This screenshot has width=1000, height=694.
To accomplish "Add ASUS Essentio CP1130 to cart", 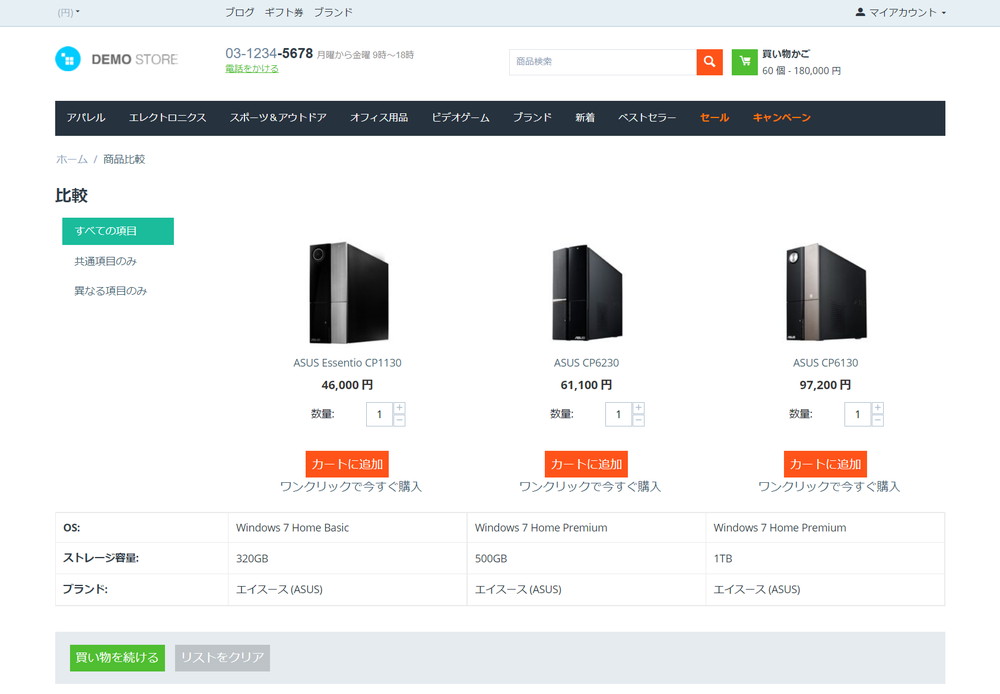I will (347, 464).
